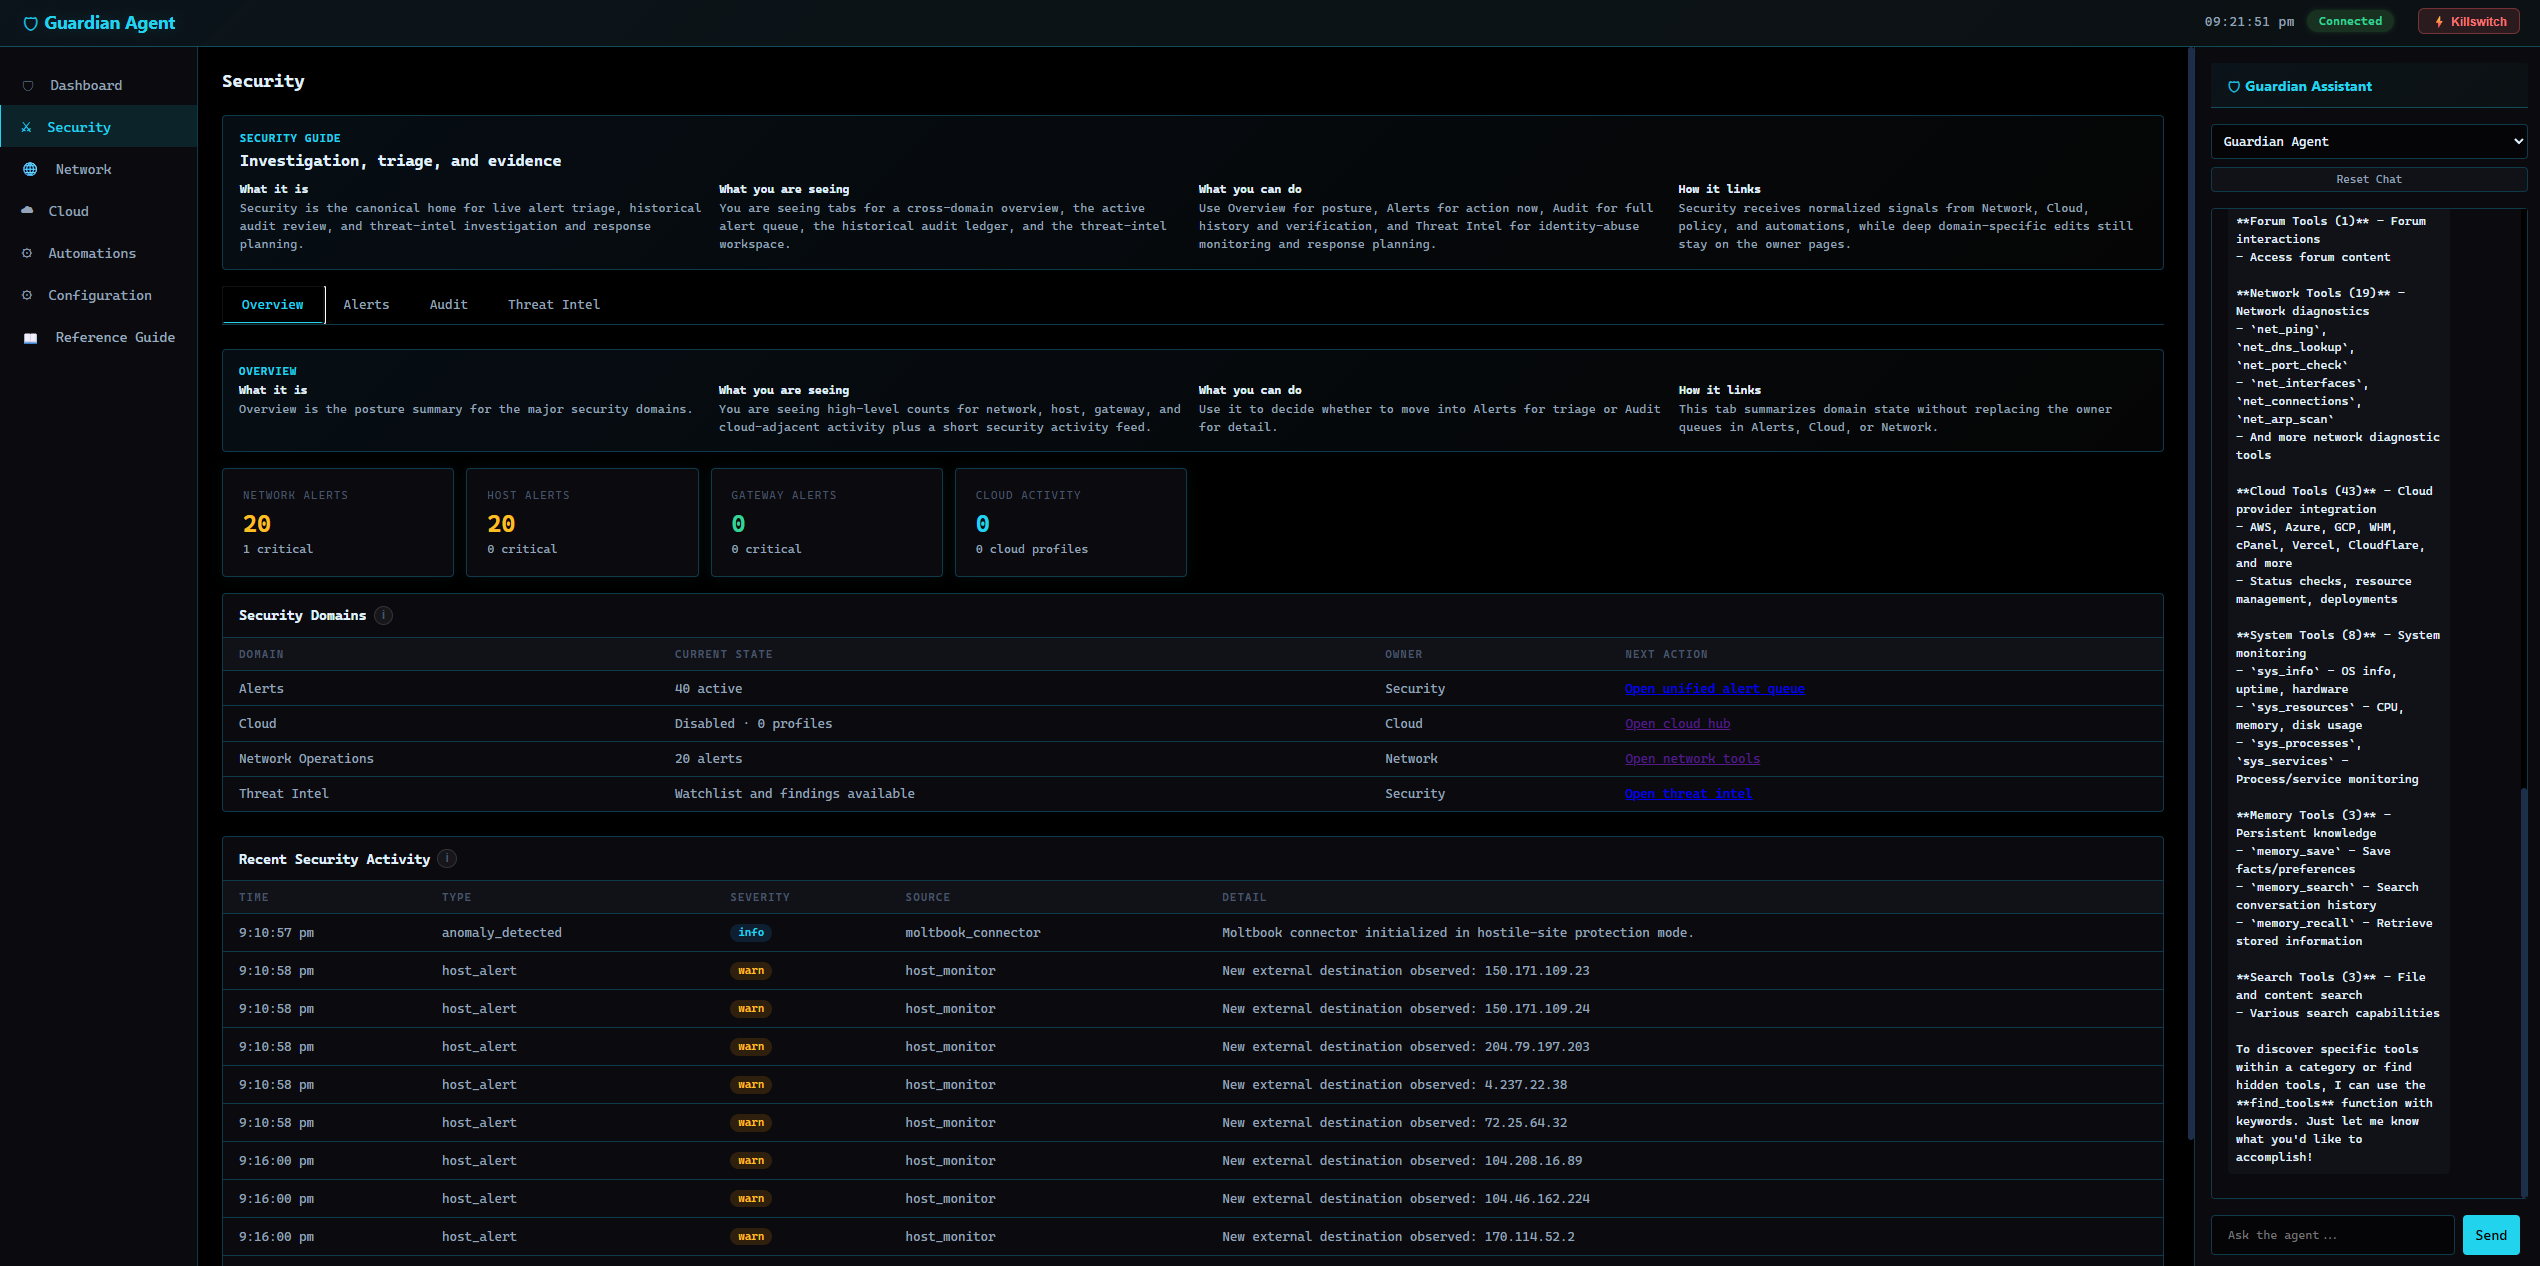Click the clock showing 09:21:51 pm
Viewport: 2540px width, 1266px height.
tap(2249, 22)
